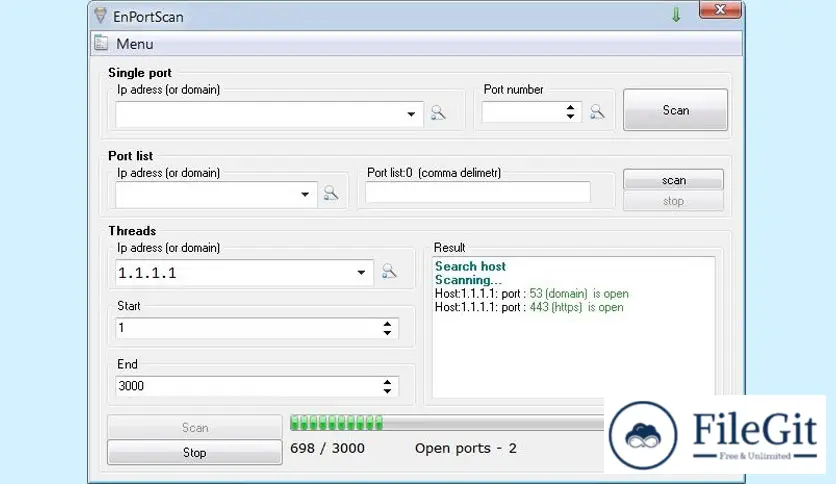Click magnifier icon beside Port number field
Screen dimensions: 836x484
(597, 111)
